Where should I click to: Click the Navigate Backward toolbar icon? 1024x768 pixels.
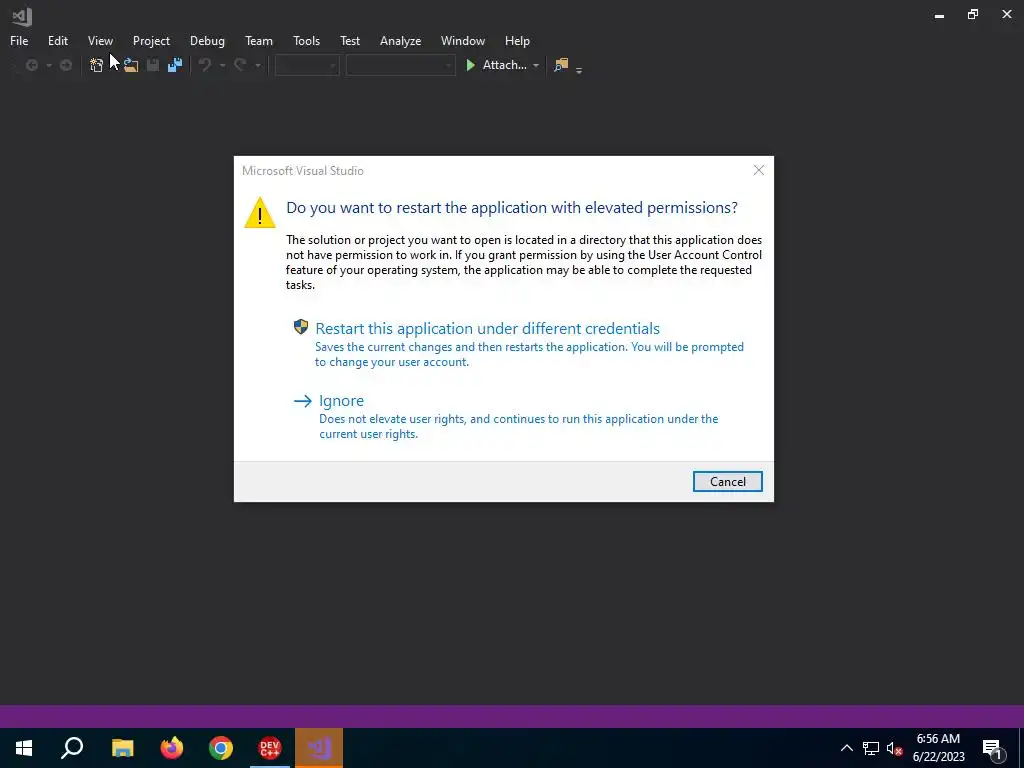tap(31, 65)
